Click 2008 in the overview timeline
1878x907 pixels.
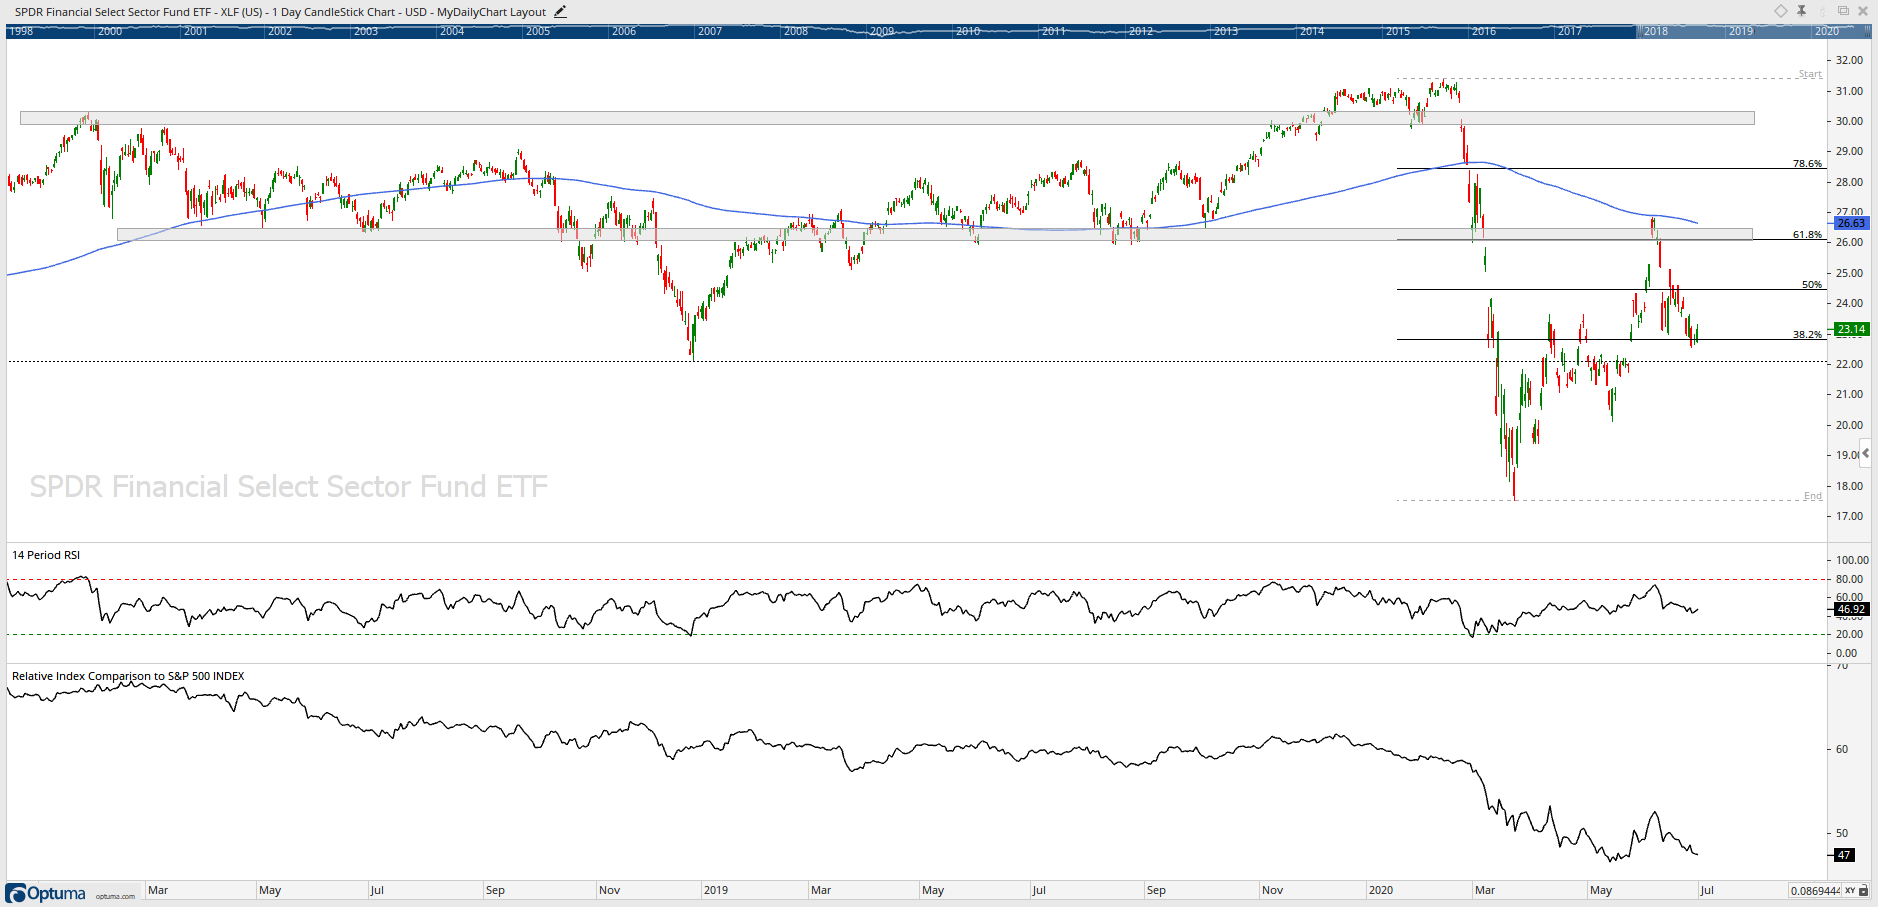coord(796,31)
